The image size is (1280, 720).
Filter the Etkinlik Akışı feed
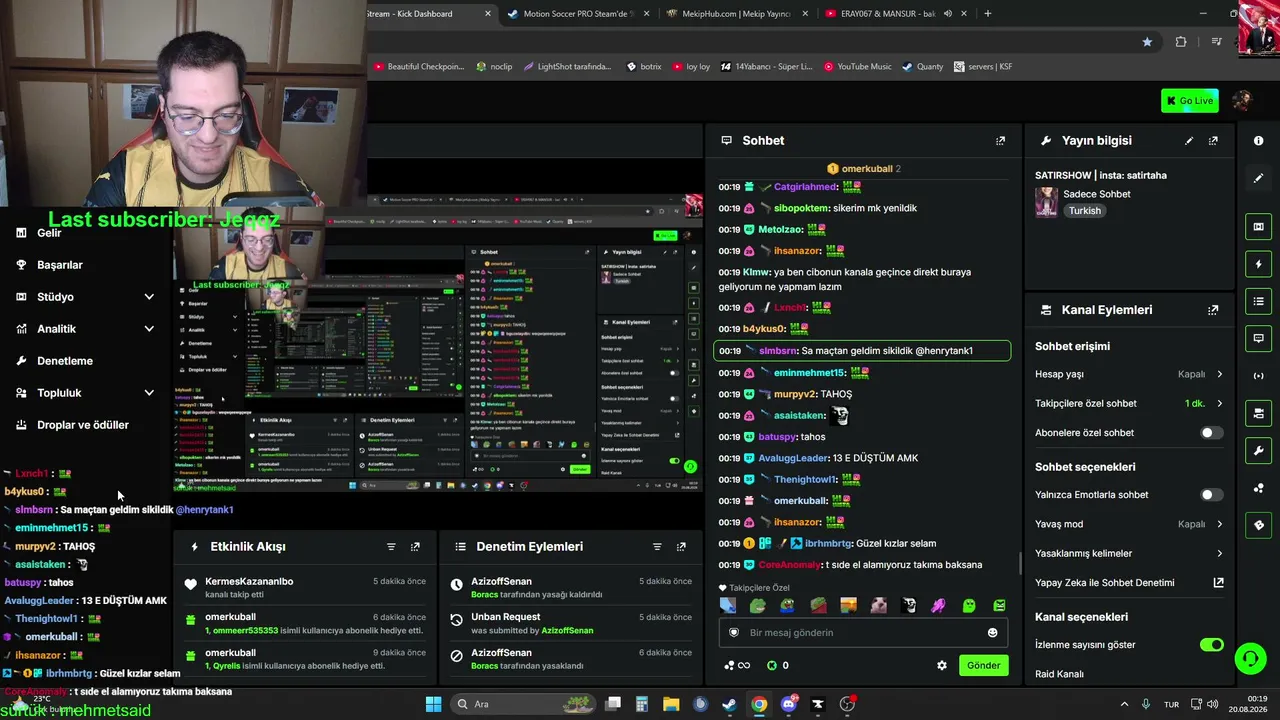391,547
